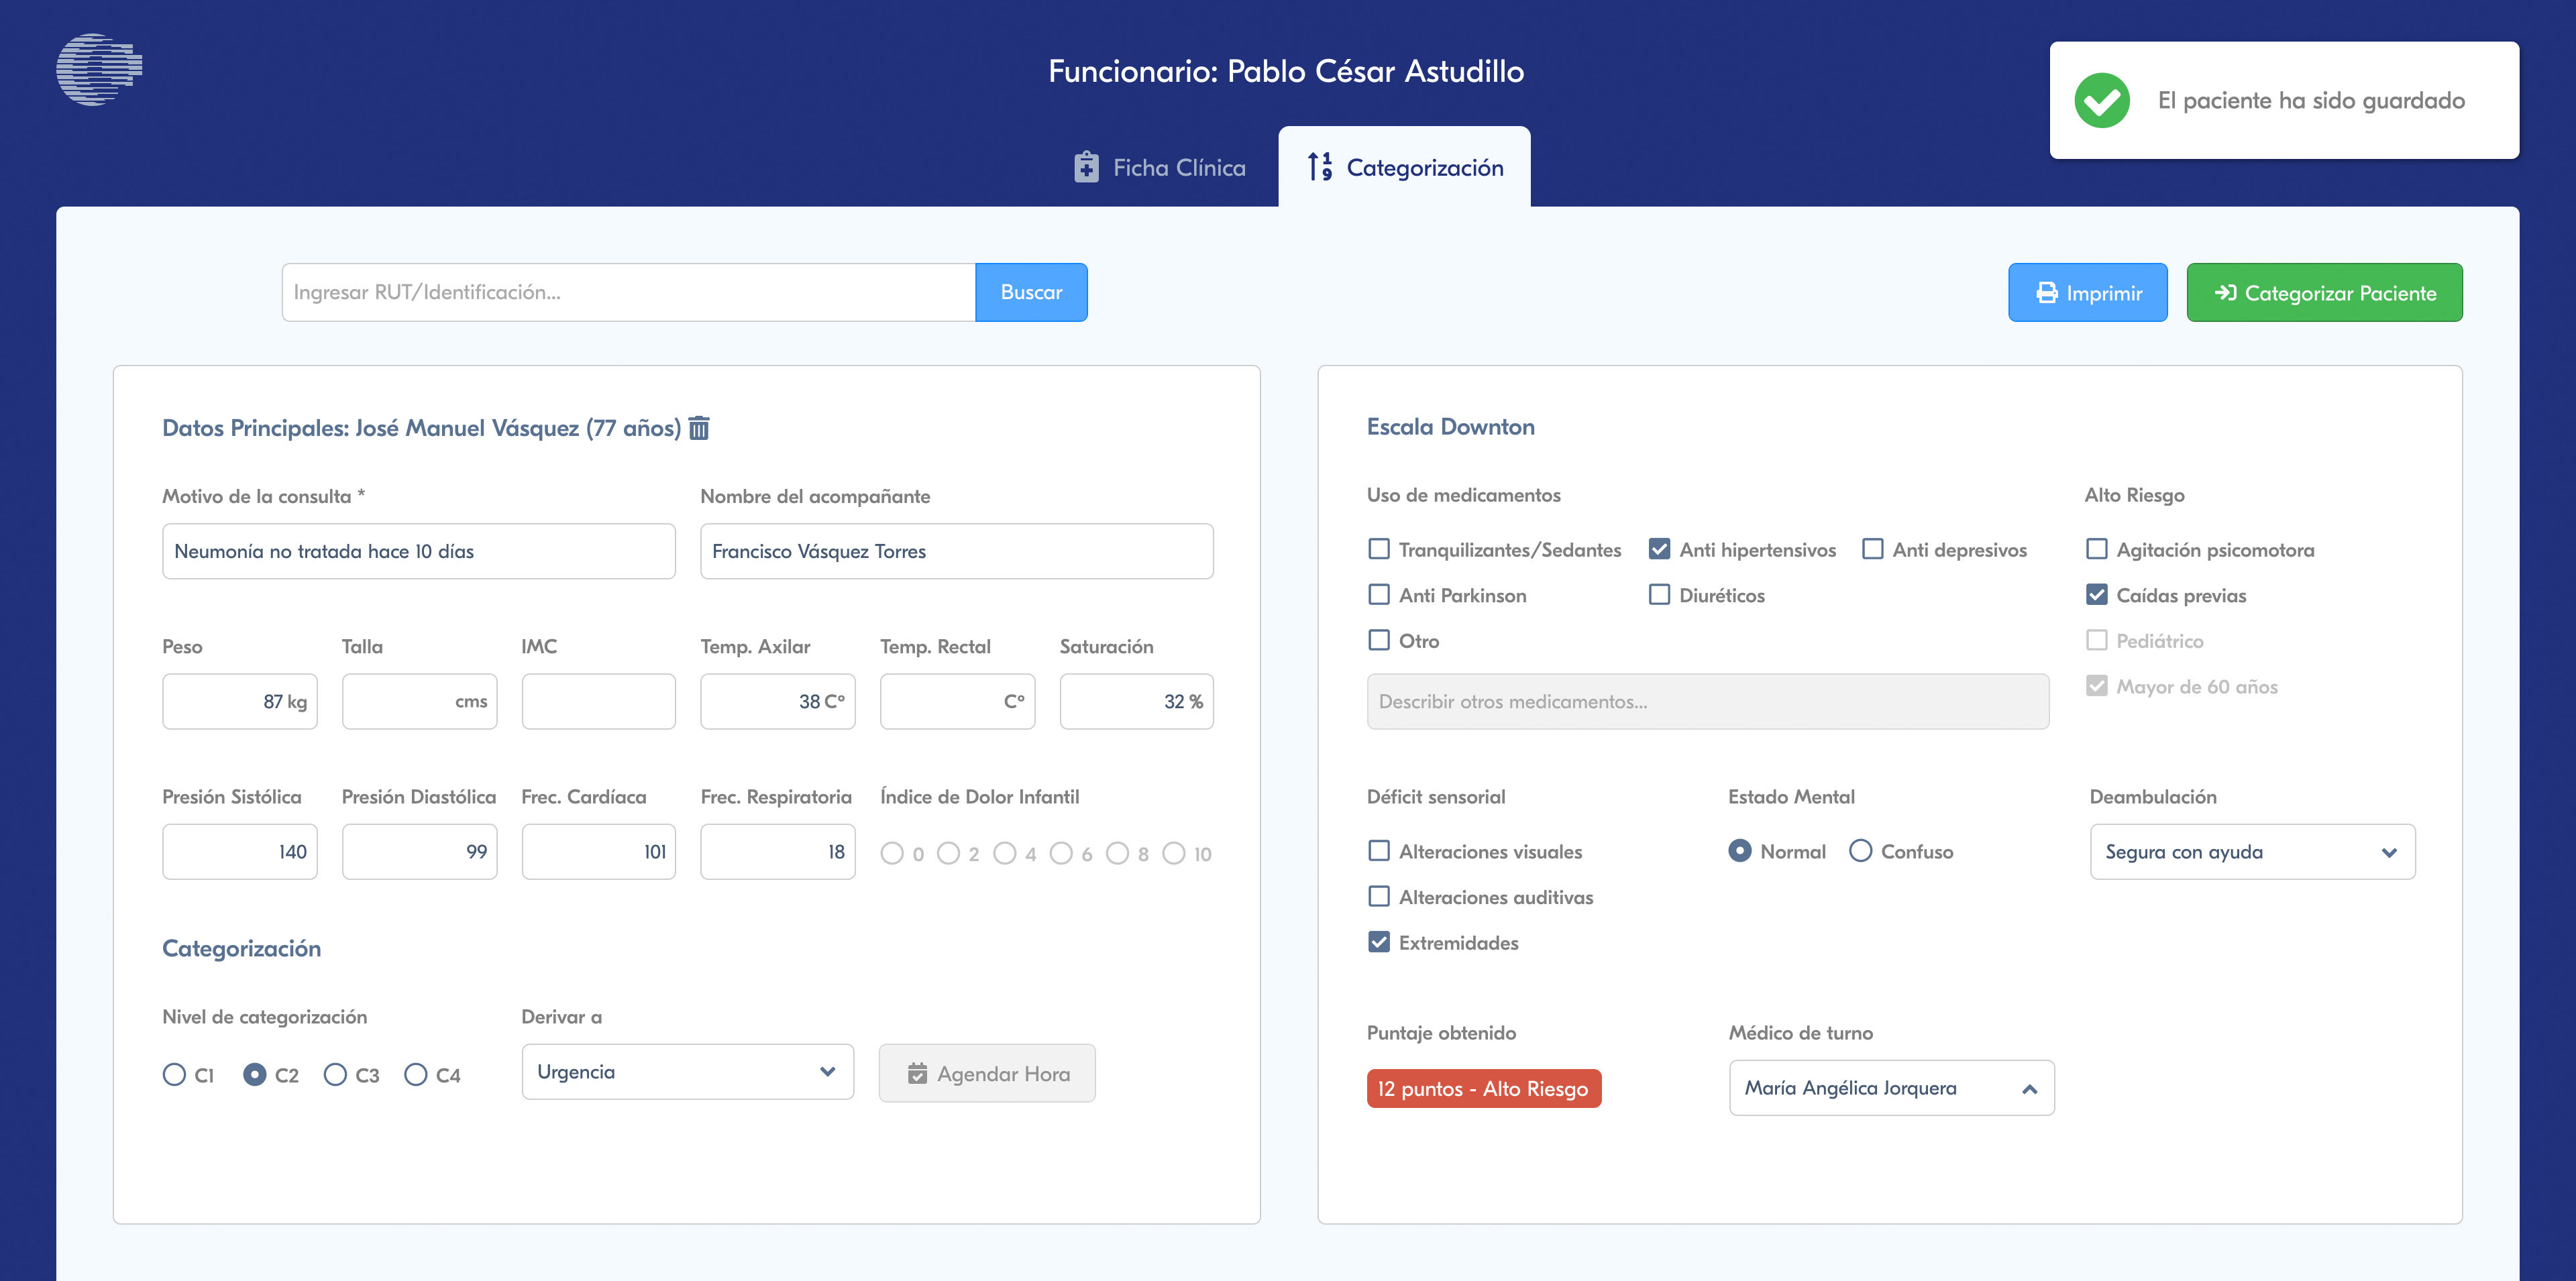Screen dimensions: 2576x1281
Task: Click the app logo in the header
Action: [x=99, y=69]
